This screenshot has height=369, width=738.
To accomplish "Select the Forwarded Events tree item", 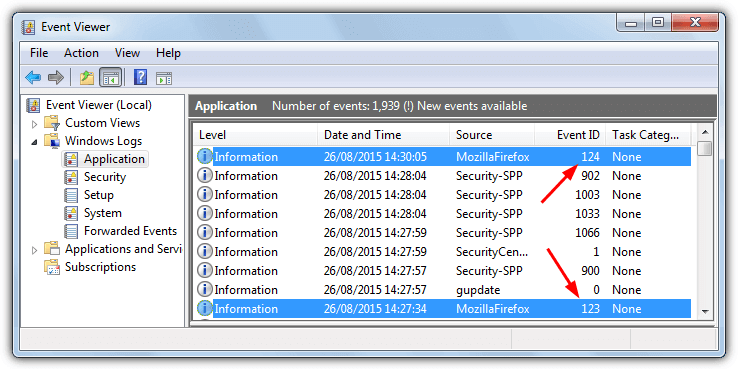I will (130, 231).
